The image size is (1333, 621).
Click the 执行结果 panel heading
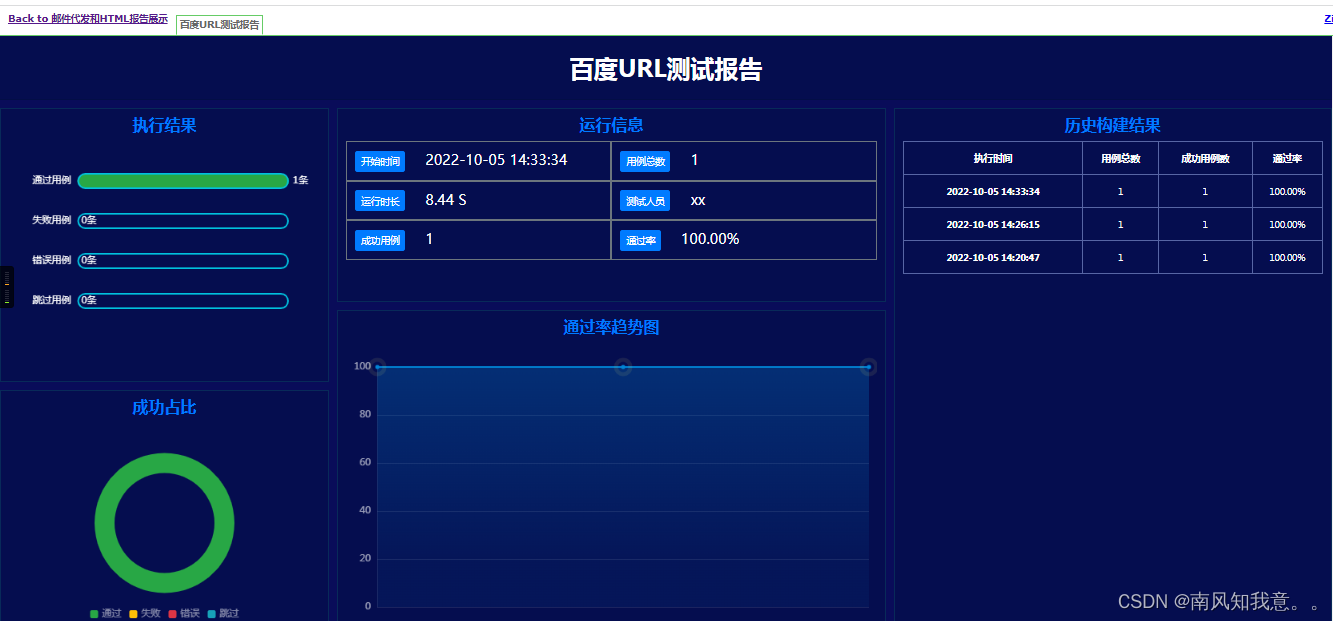point(164,125)
